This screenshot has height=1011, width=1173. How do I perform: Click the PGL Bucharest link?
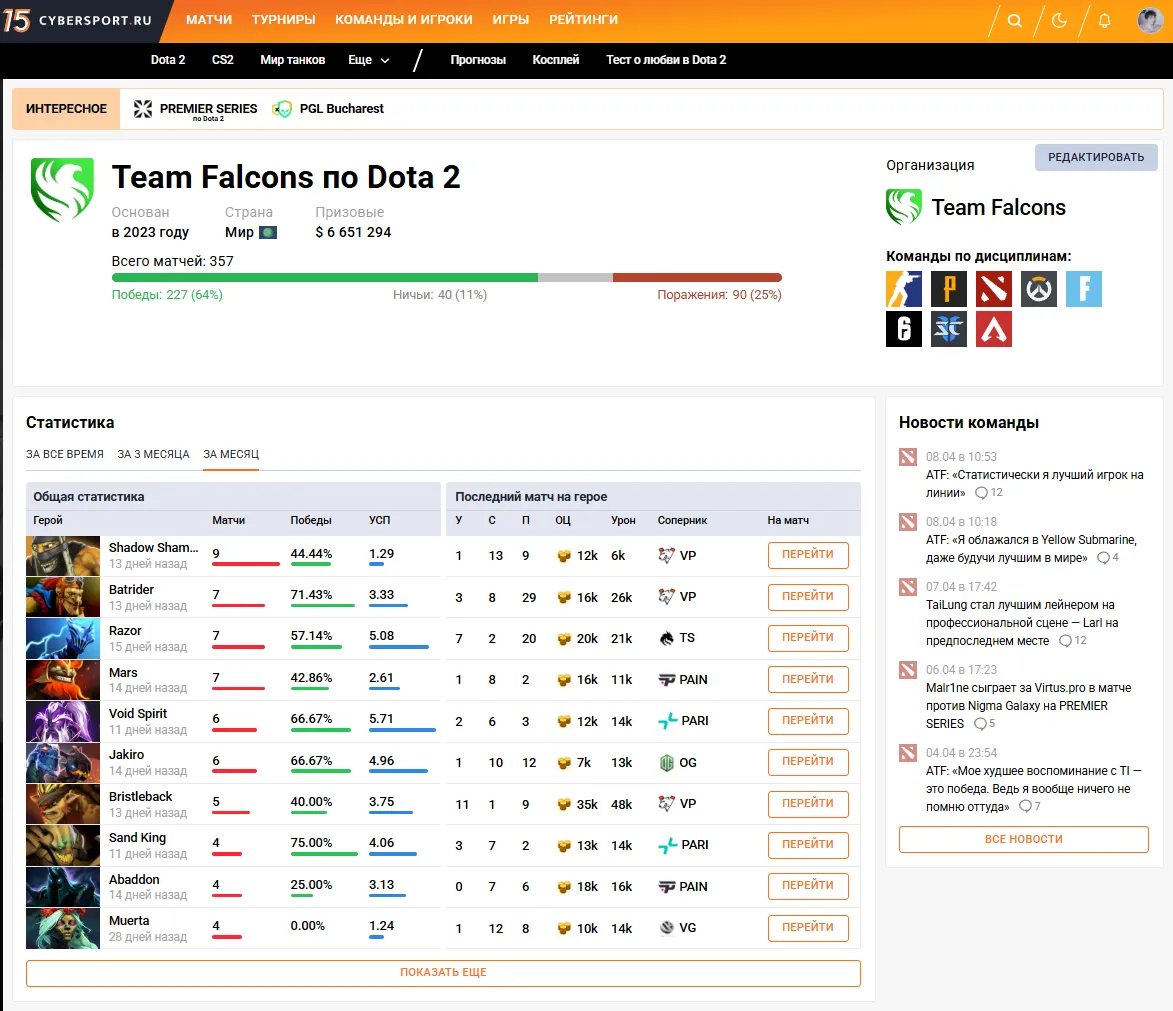click(328, 109)
